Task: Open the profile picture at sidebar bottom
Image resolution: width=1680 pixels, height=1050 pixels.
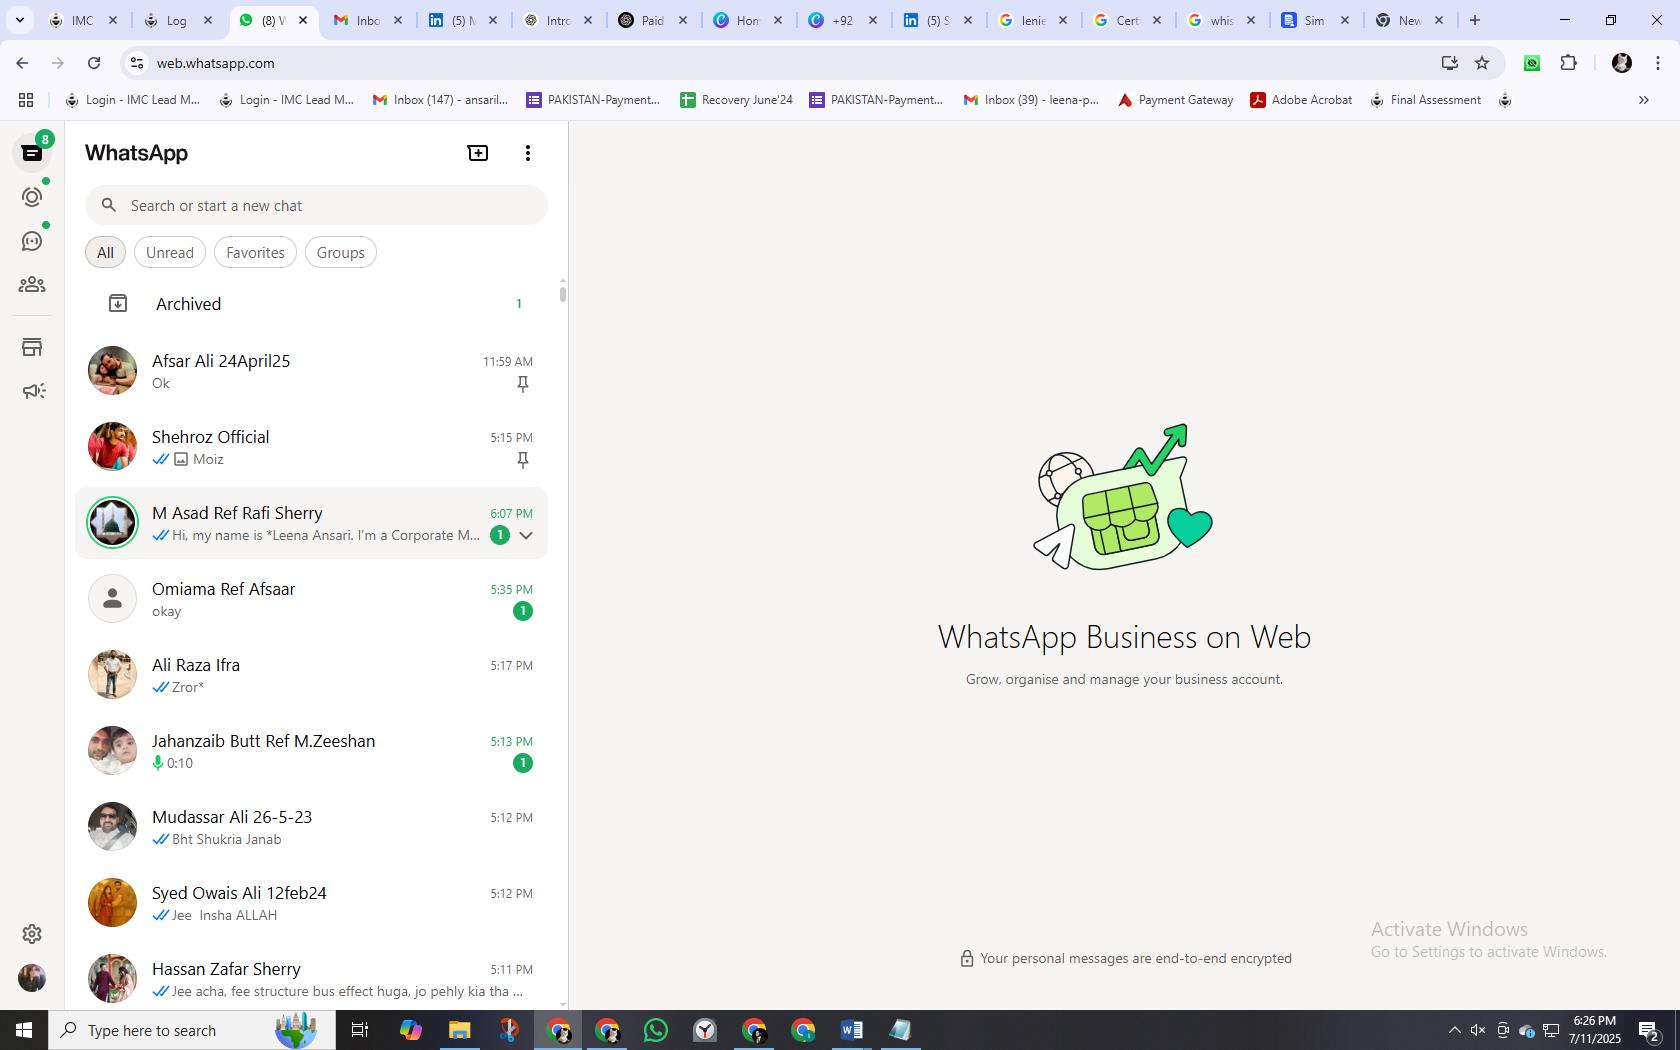Action: click(x=32, y=978)
